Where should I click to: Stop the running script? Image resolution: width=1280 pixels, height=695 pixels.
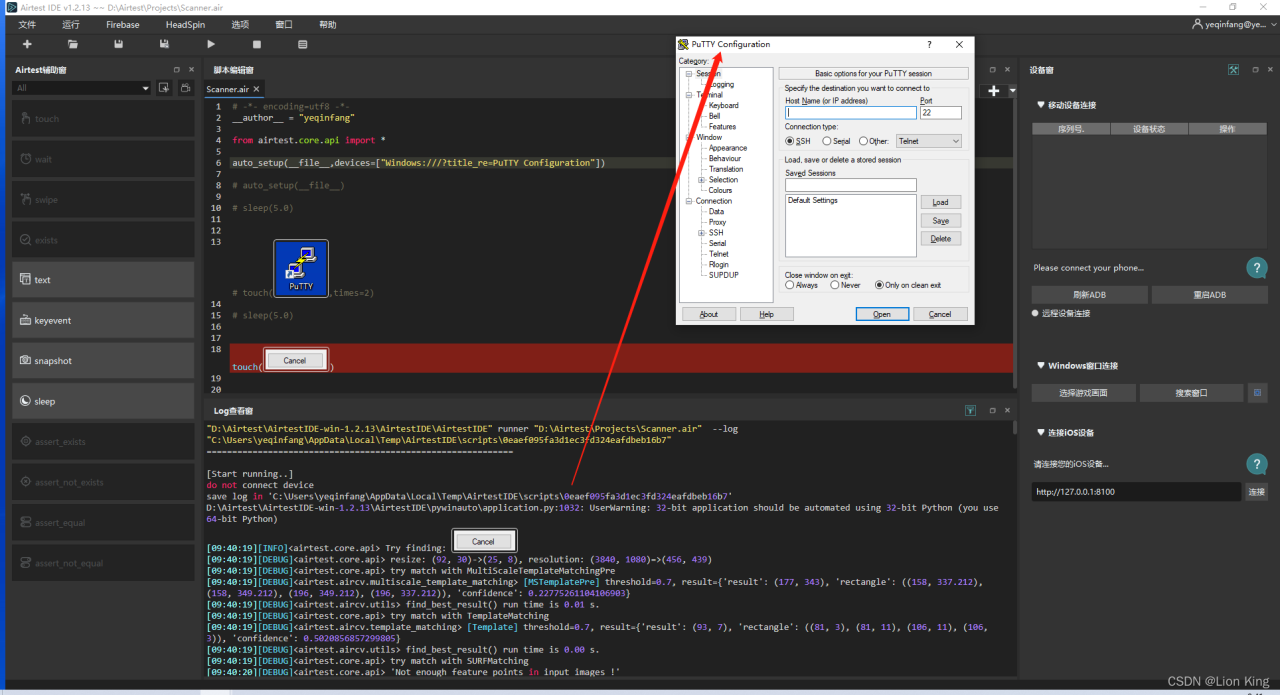[x=257, y=44]
